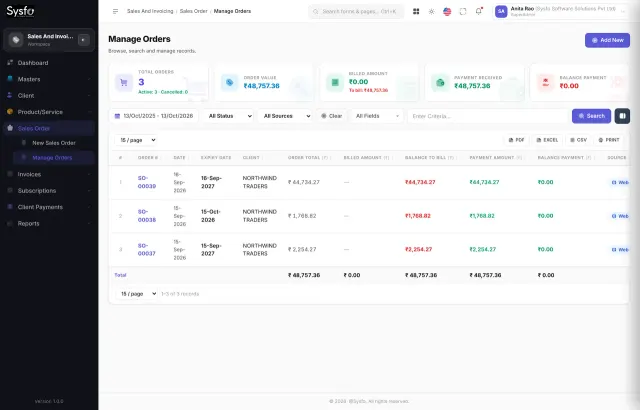Click the Sales Order breadcrumb

click(193, 11)
